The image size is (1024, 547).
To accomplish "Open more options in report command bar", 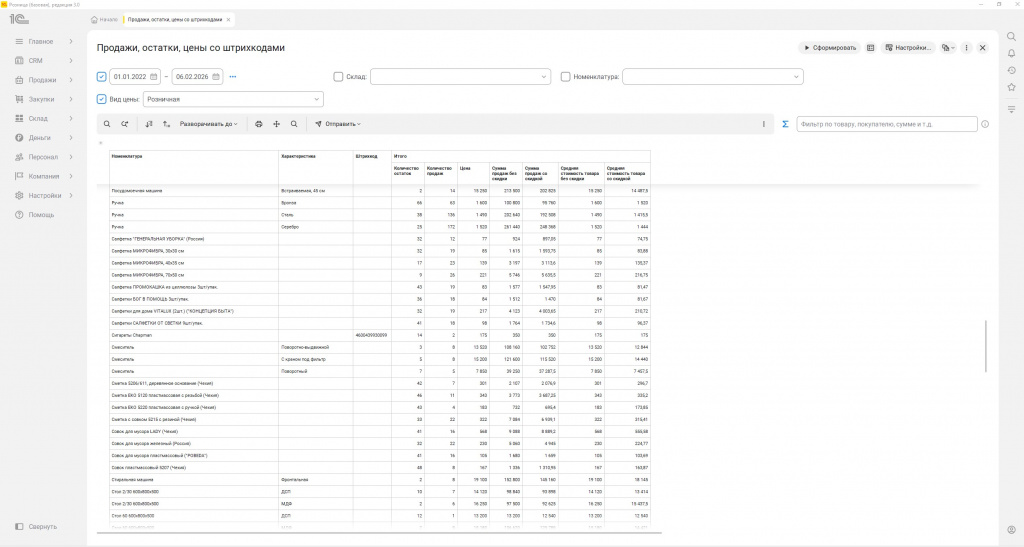I will (x=763, y=124).
